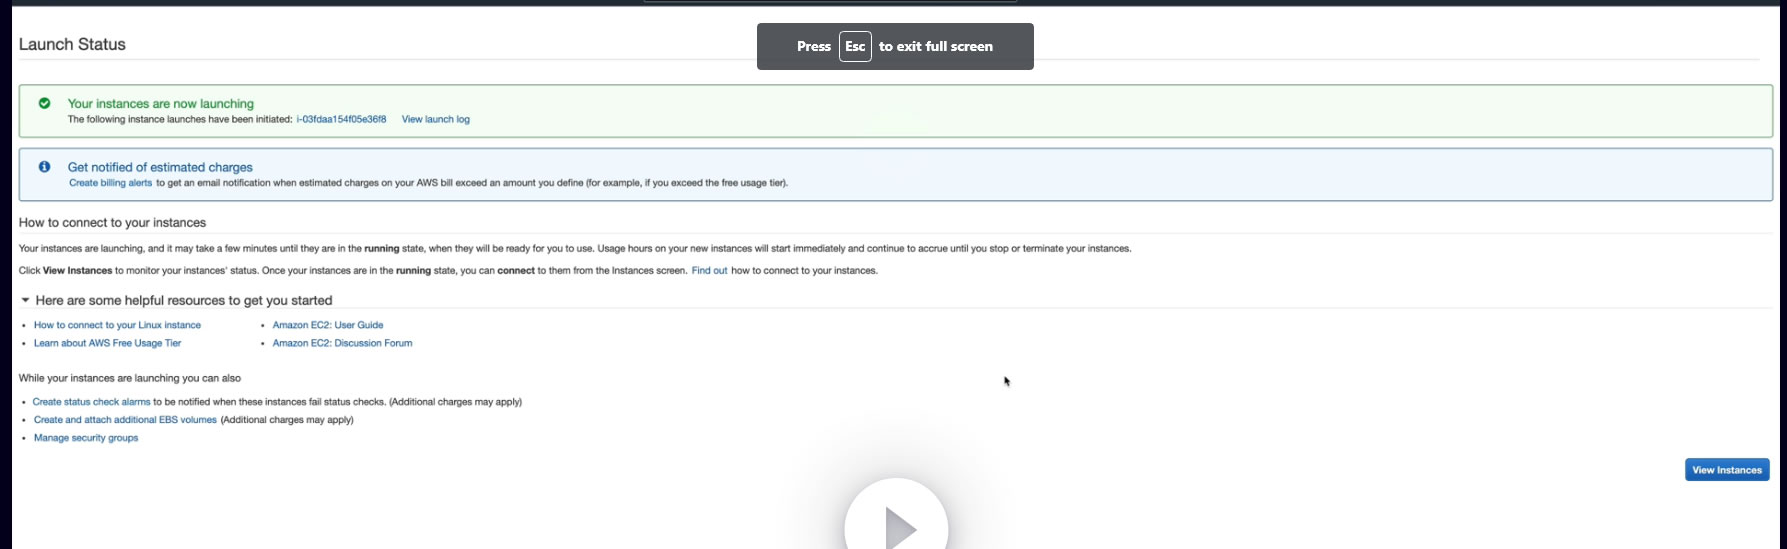Click the Your instances are now launching text

pos(160,104)
